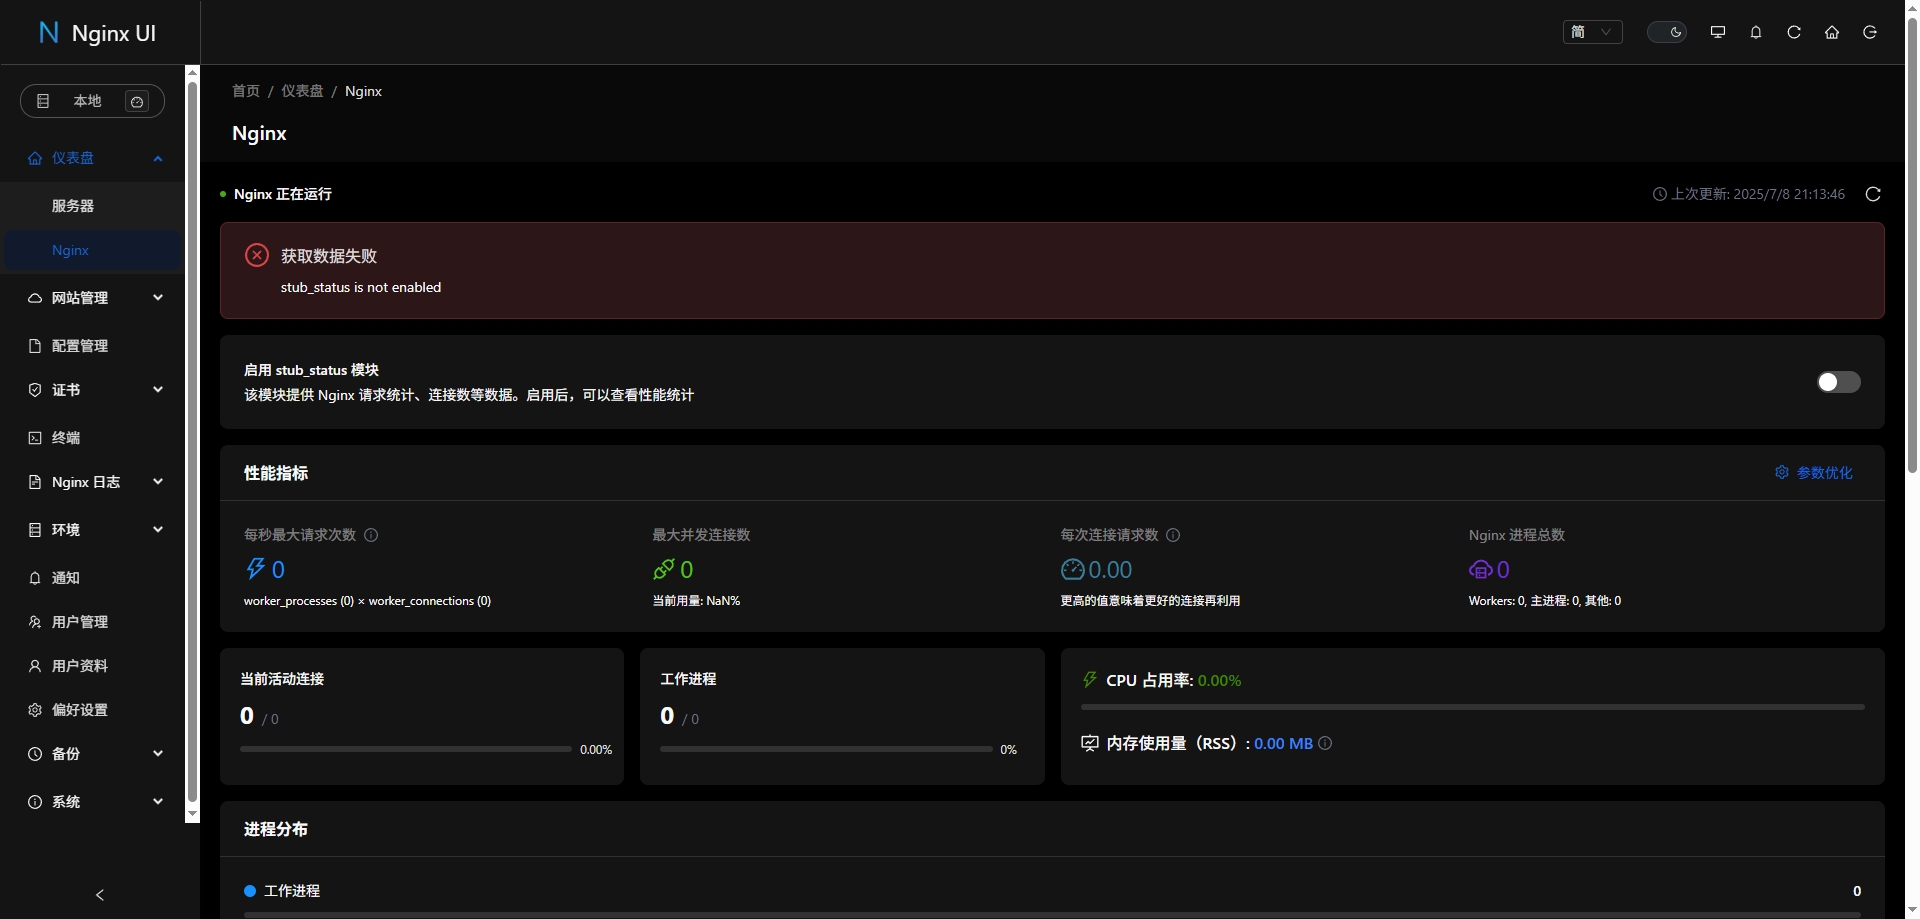Click the CPU 占用率 usage bar
The width and height of the screenshot is (1920, 919).
(x=1473, y=707)
